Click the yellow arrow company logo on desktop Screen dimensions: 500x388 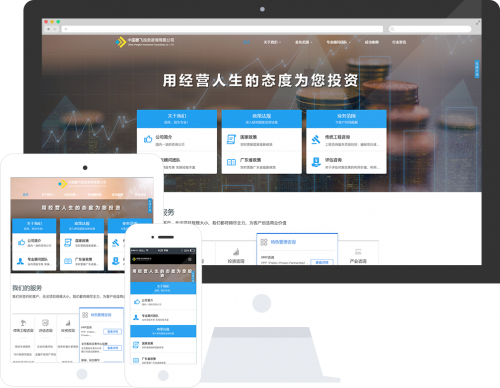(120, 42)
